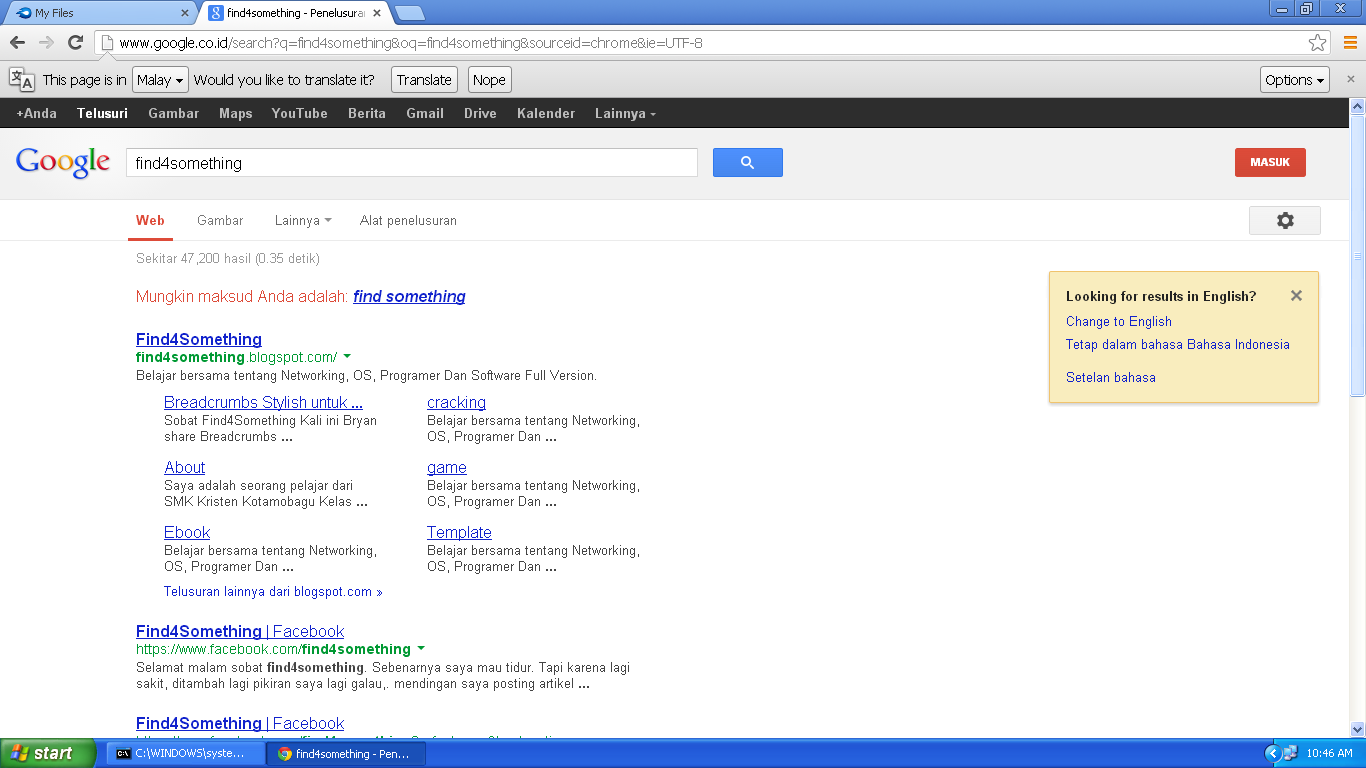Screen dimensions: 1366x768
Task: Click the network tray icon
Action: coord(1290,754)
